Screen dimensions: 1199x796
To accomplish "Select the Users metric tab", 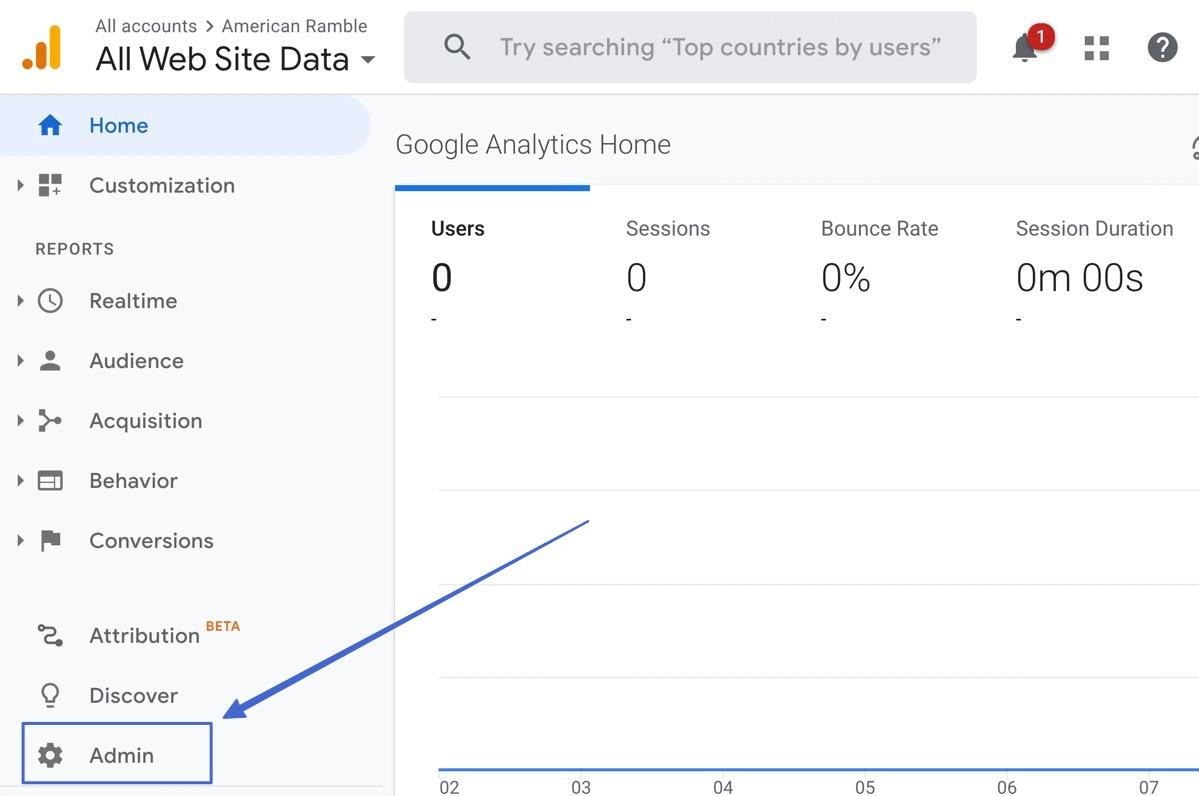I will 458,228.
